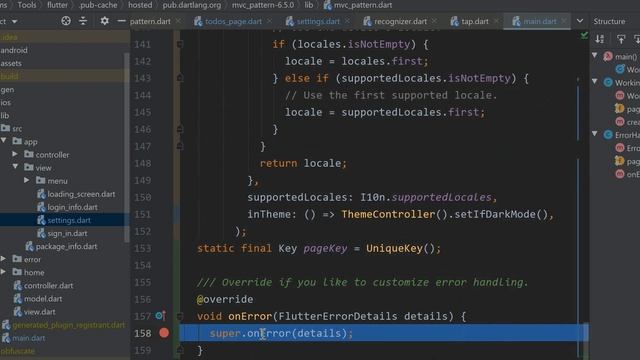
Task: Fold onError method at line 157
Action: tap(180, 316)
